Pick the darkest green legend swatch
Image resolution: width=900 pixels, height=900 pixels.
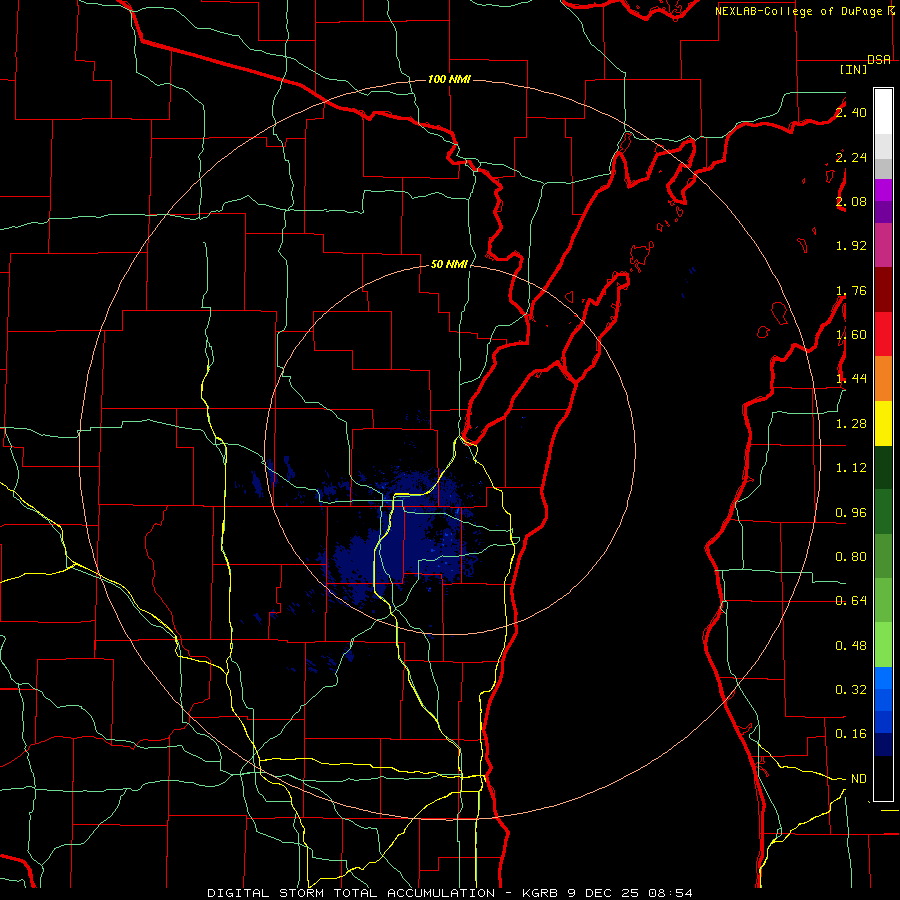tap(883, 468)
